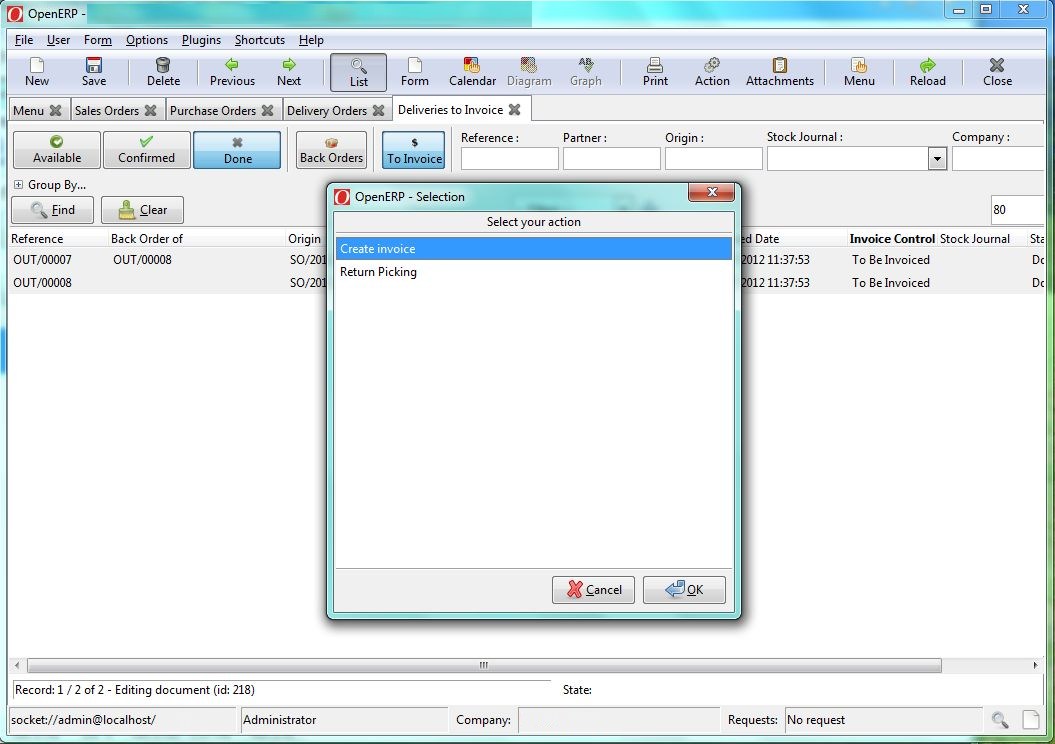Screen dimensions: 1055x744
Task: Click the OUT/00008 back order cell
Action: (142, 260)
